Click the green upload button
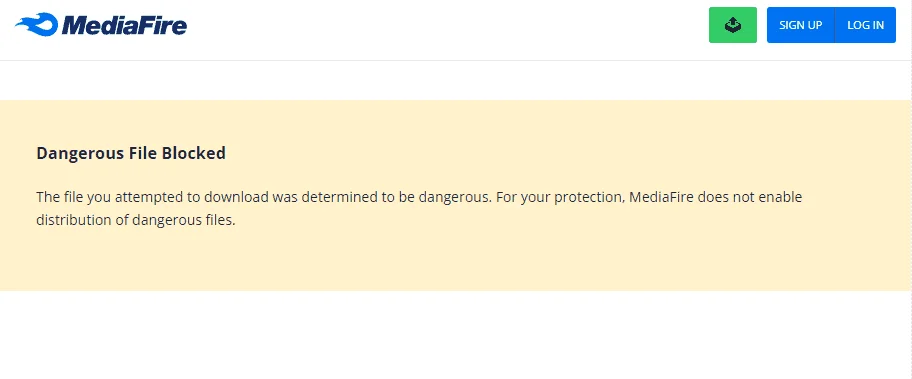This screenshot has width=912, height=379. coord(732,25)
